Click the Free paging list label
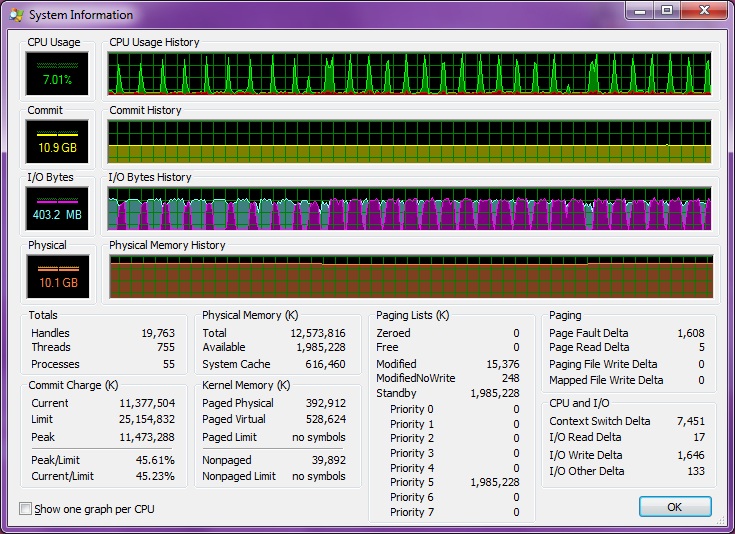 [x=387, y=347]
